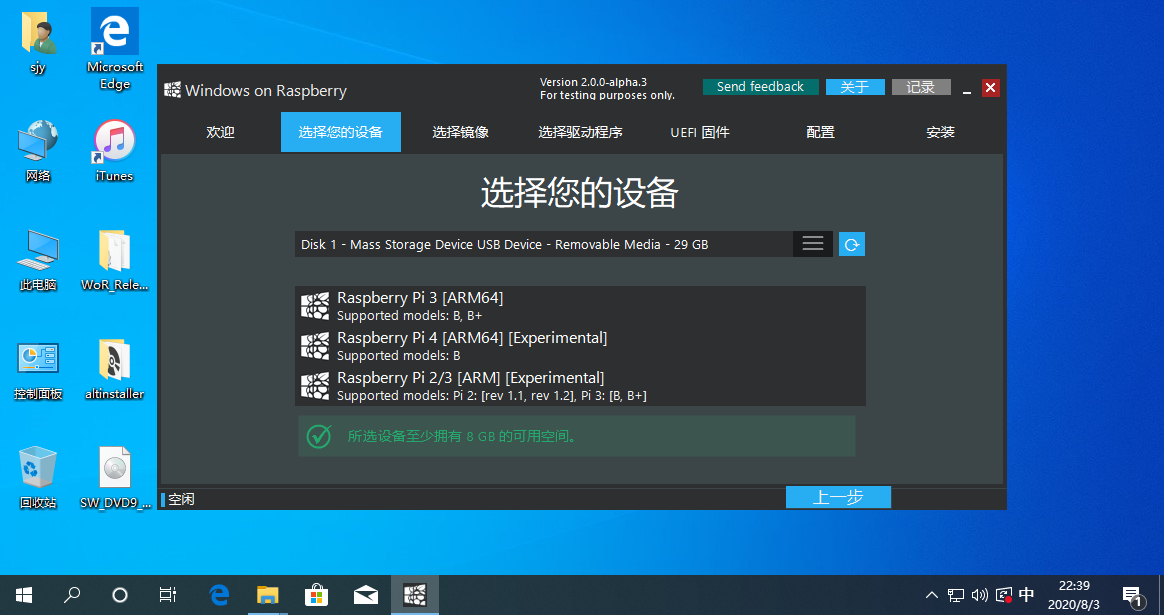This screenshot has height=615, width=1164.
Task: Click the Windows on Raspberry title logo
Action: coord(172,90)
